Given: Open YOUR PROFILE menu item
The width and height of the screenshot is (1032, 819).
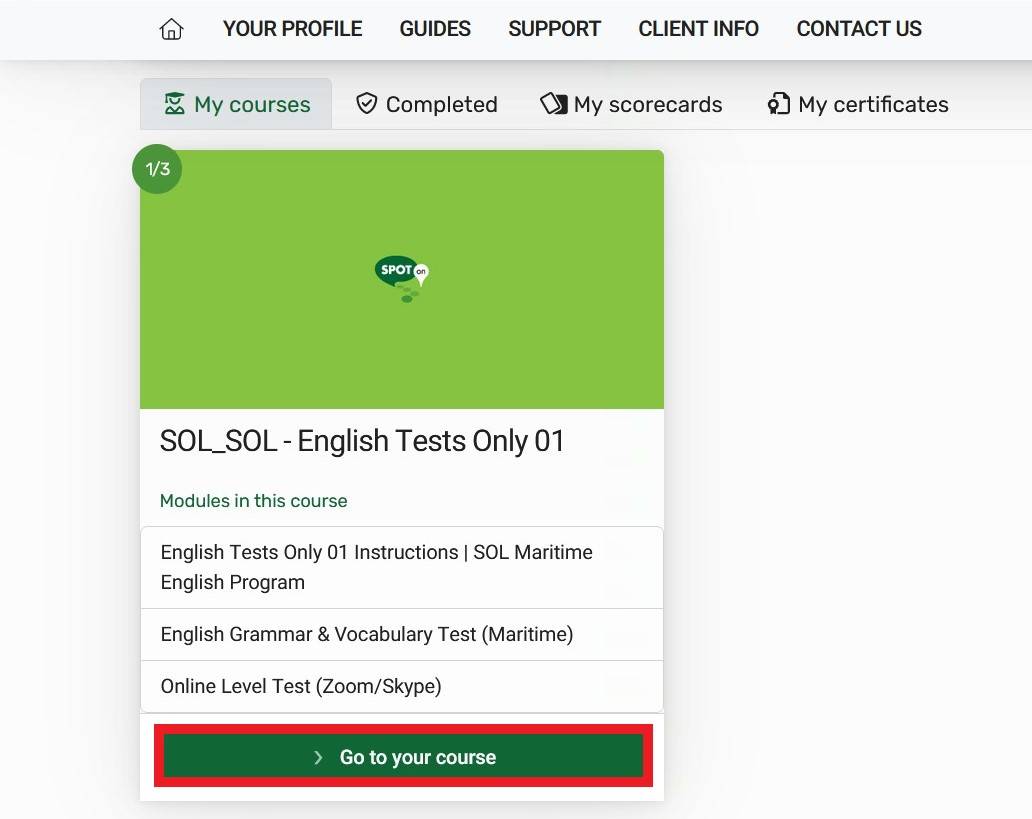Looking at the screenshot, I should tap(292, 29).
